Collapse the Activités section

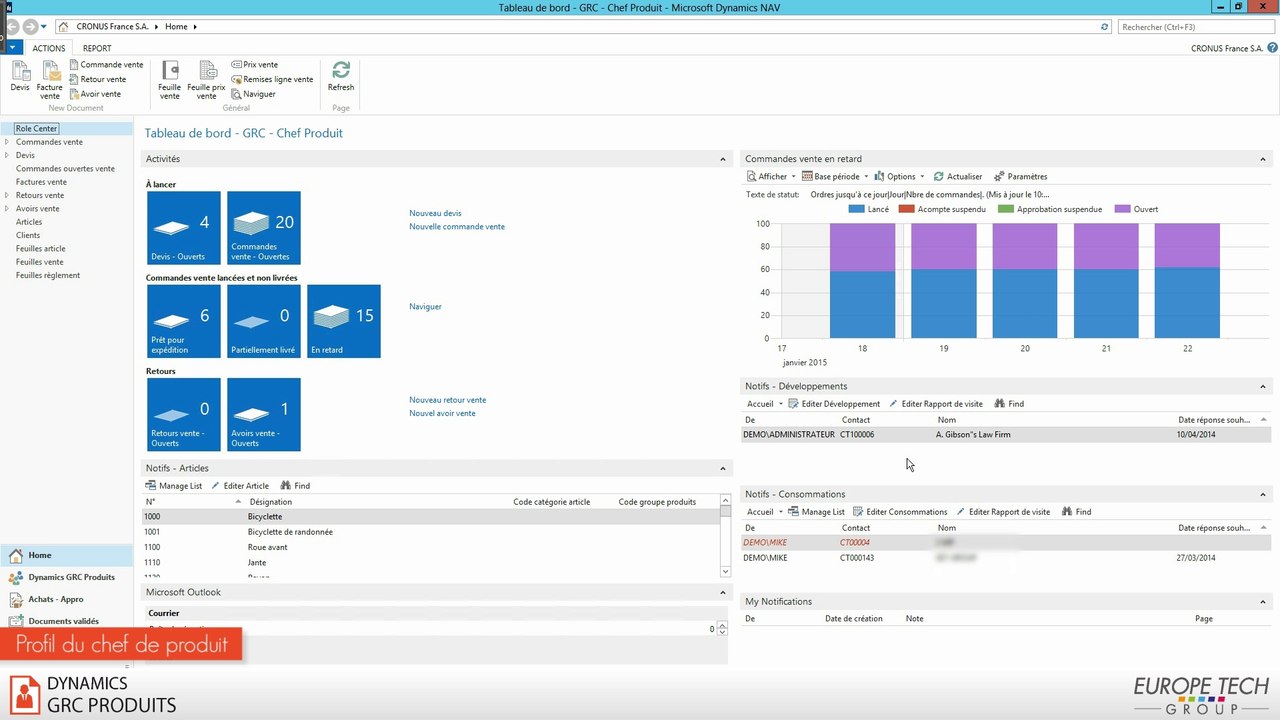point(723,159)
